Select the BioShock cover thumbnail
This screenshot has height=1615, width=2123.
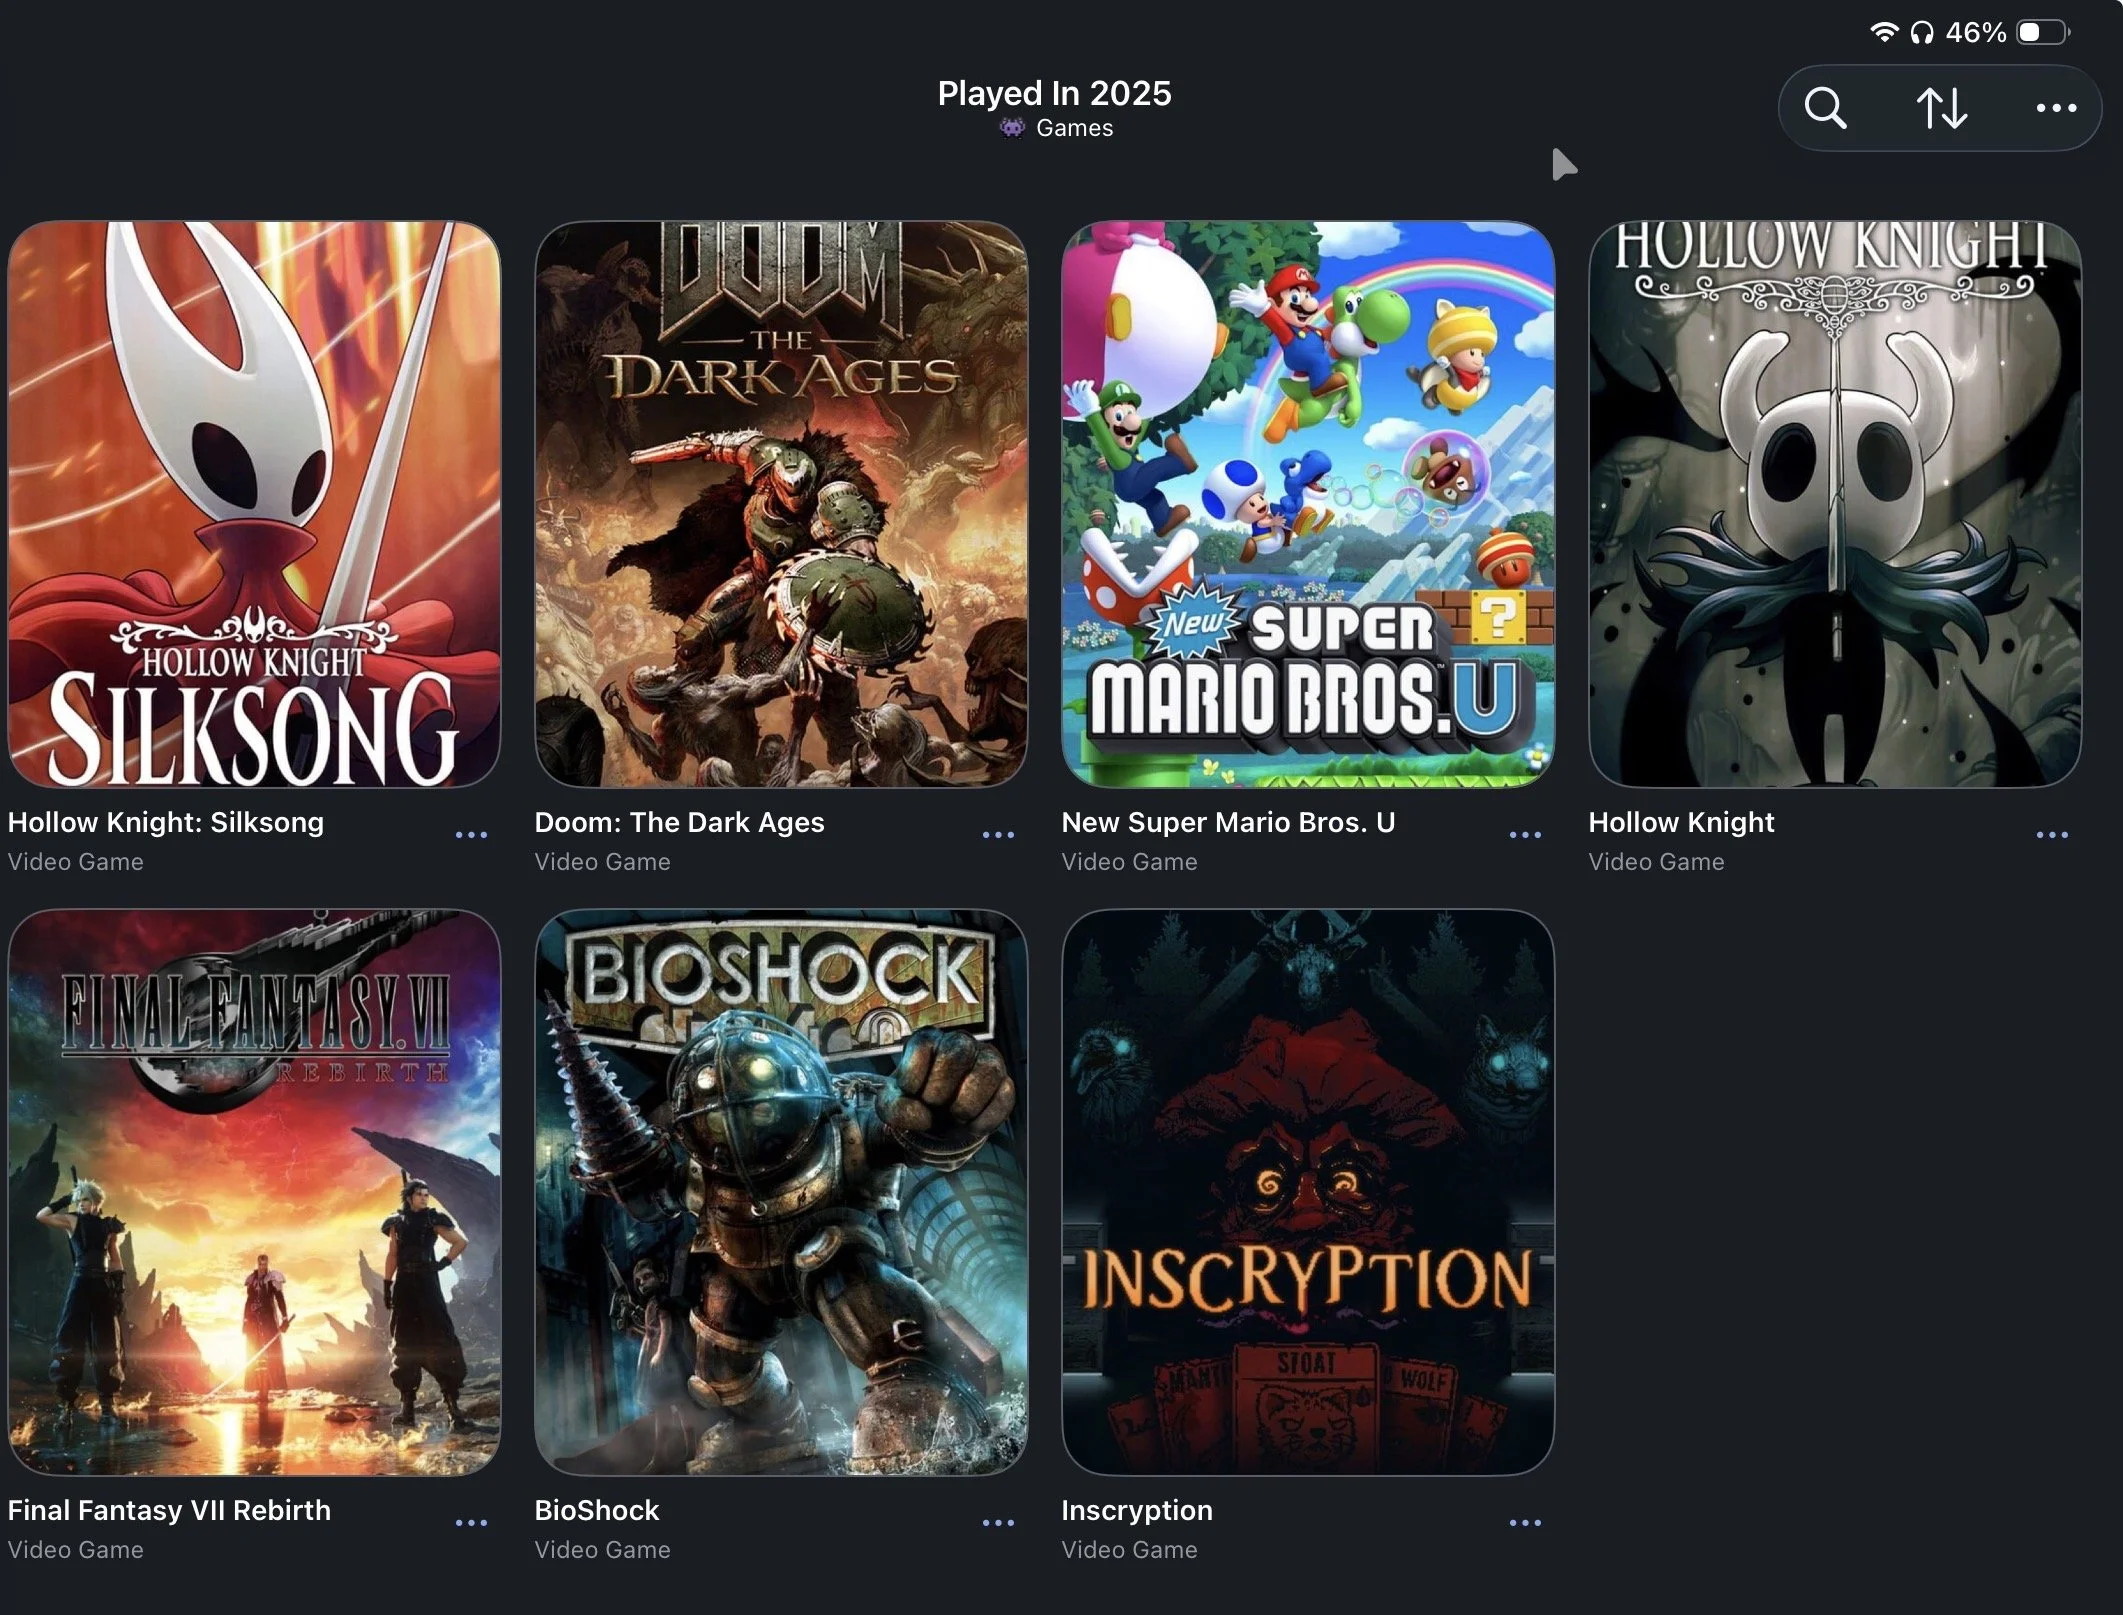[x=781, y=1192]
